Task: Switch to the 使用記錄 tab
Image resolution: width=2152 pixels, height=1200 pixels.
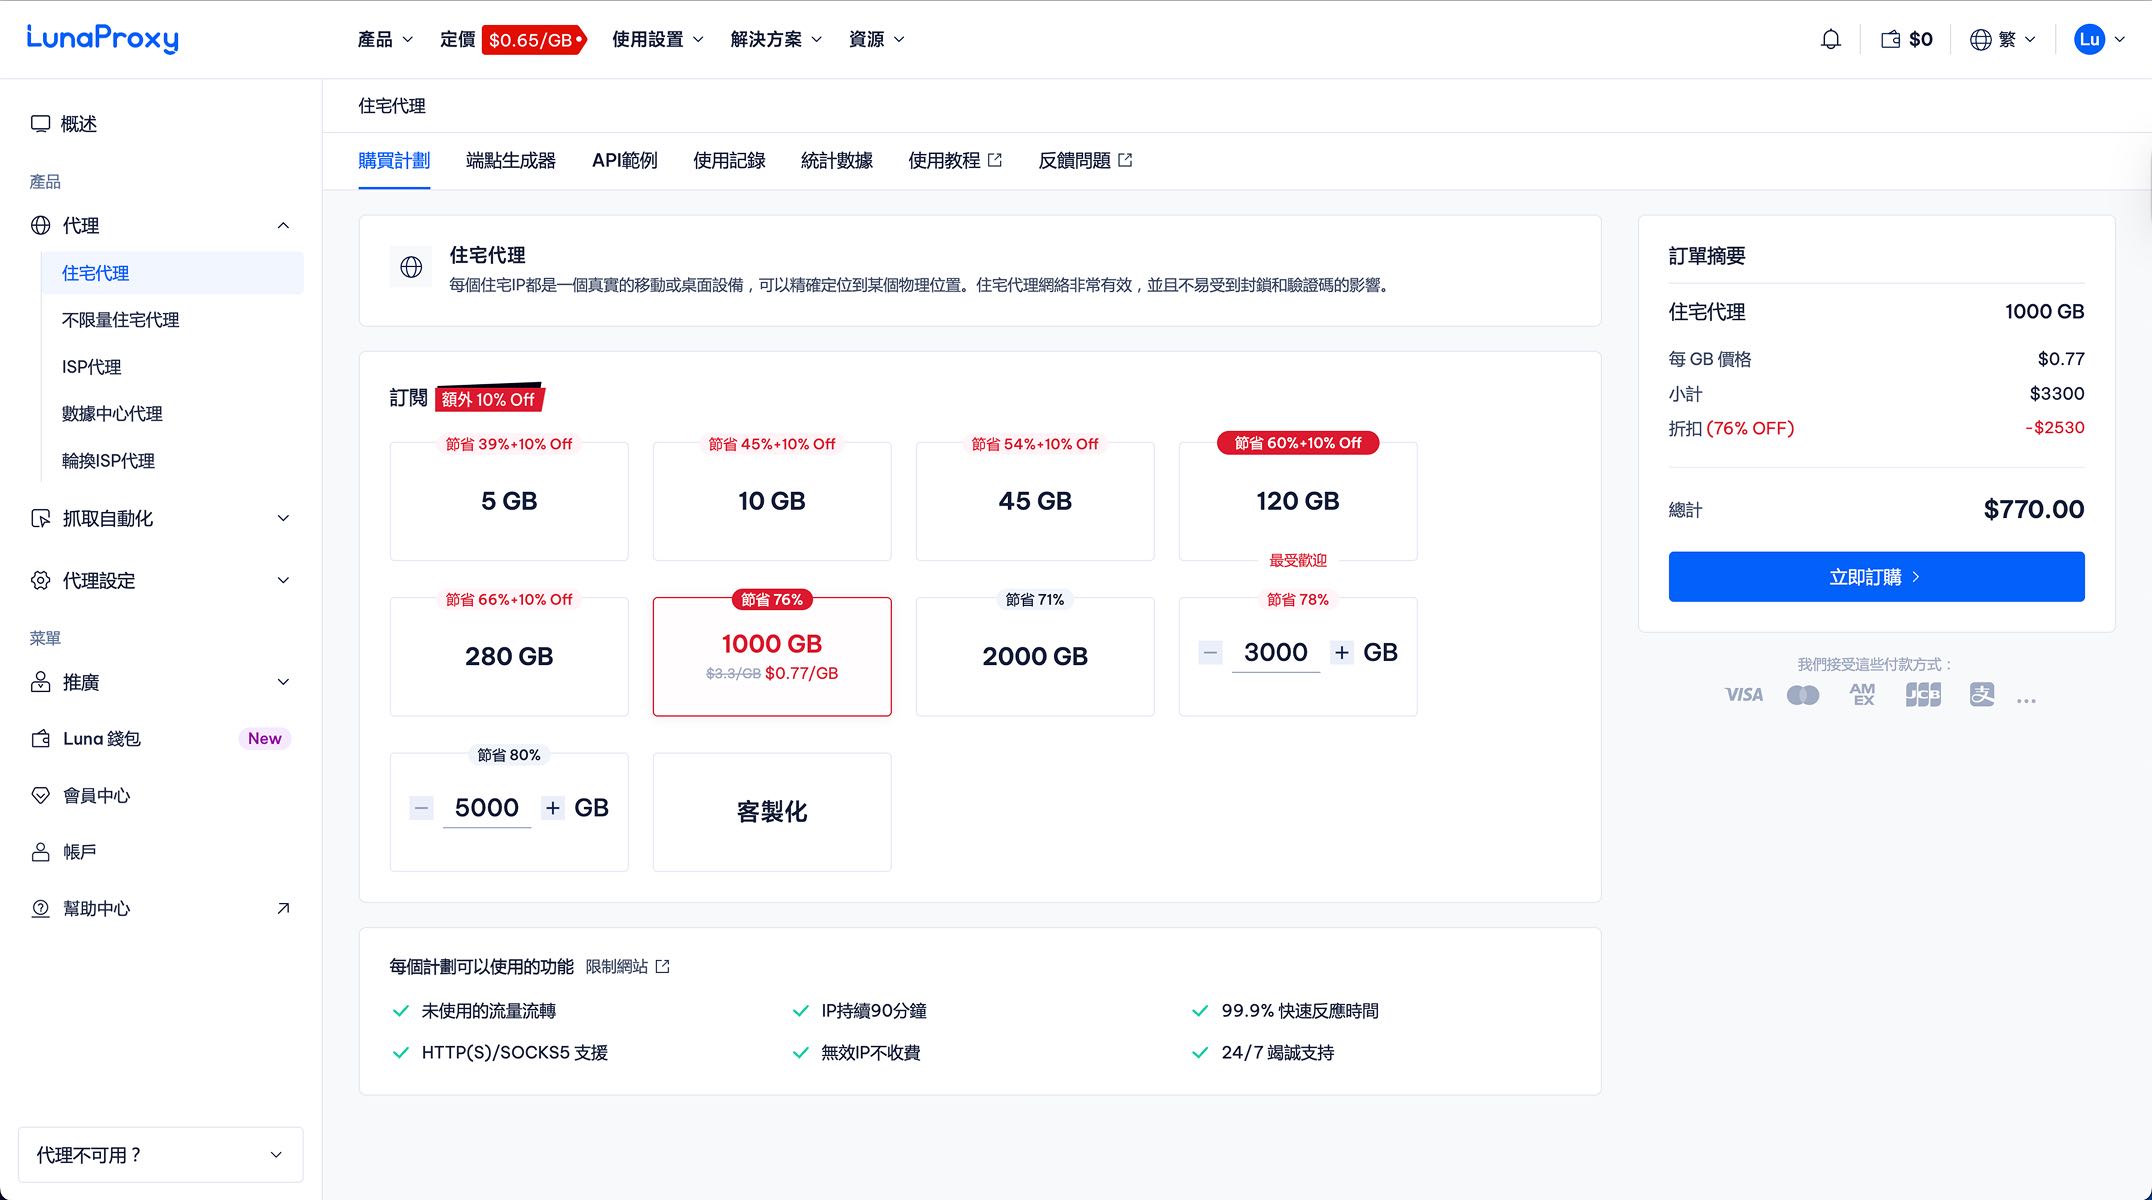Action: pyautogui.click(x=729, y=160)
